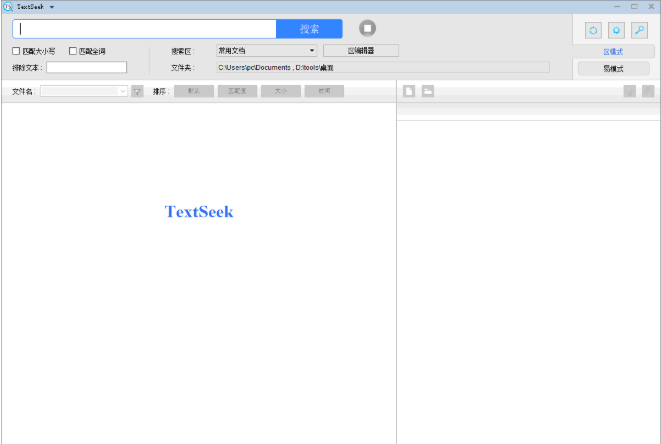The height and width of the screenshot is (444, 661).
Task: Sort results by 默认
Action: (194, 91)
